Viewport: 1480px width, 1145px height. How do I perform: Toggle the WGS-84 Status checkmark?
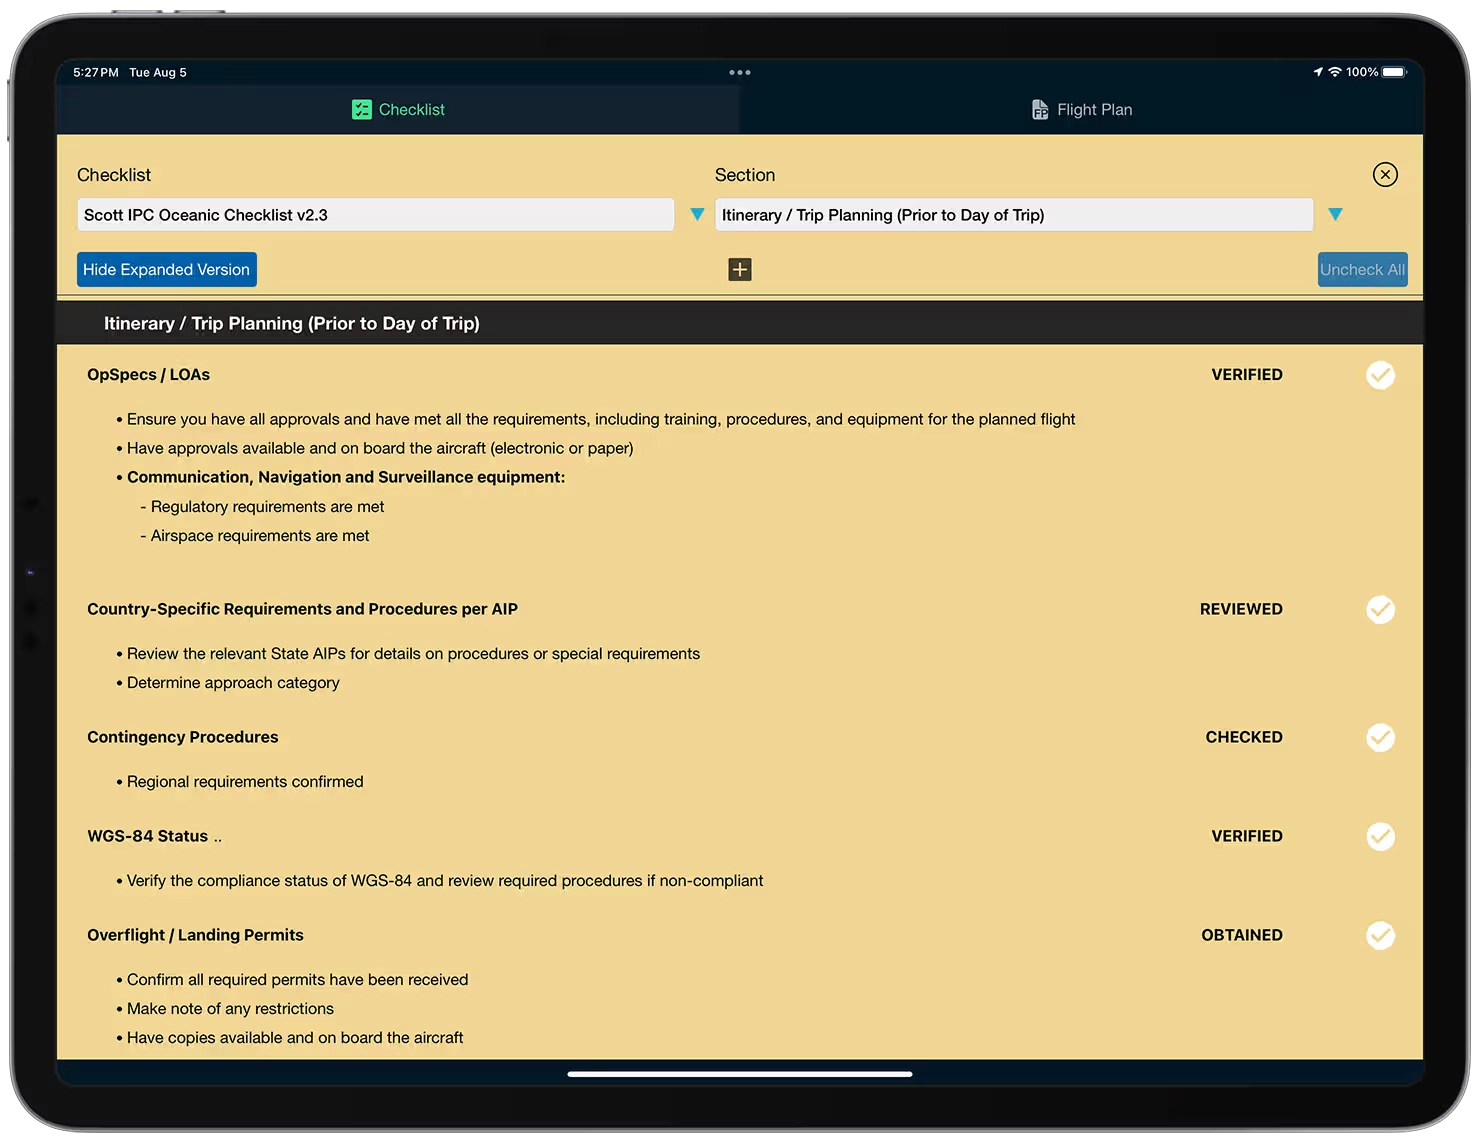click(x=1381, y=836)
